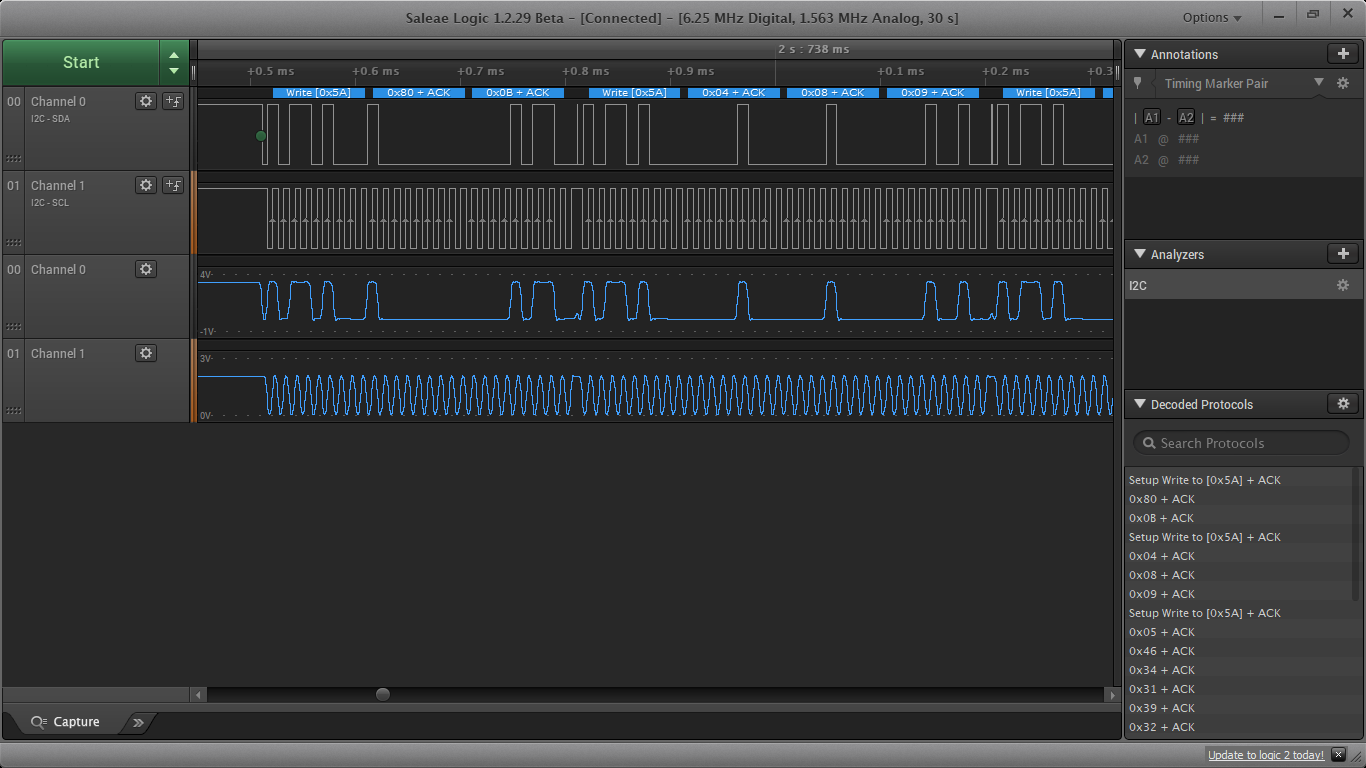Screen dimensions: 1366x768
Task: Open gear settings for analog Channel 1
Action: point(146,353)
